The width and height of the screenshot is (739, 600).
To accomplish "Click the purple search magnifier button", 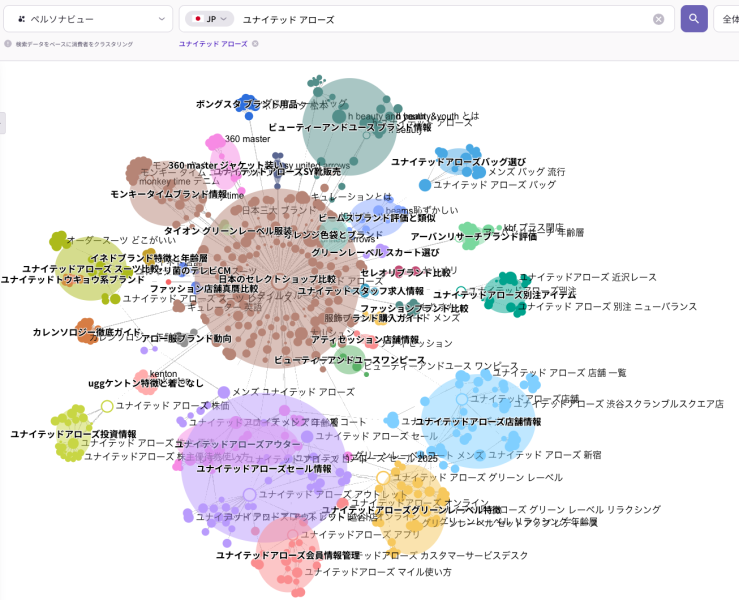I will [694, 19].
